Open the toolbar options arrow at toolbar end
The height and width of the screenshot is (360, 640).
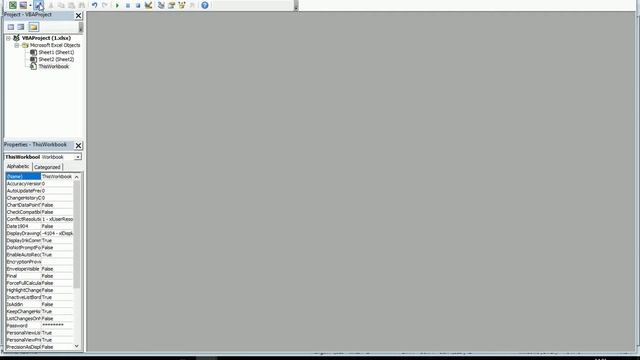pos(296,7)
